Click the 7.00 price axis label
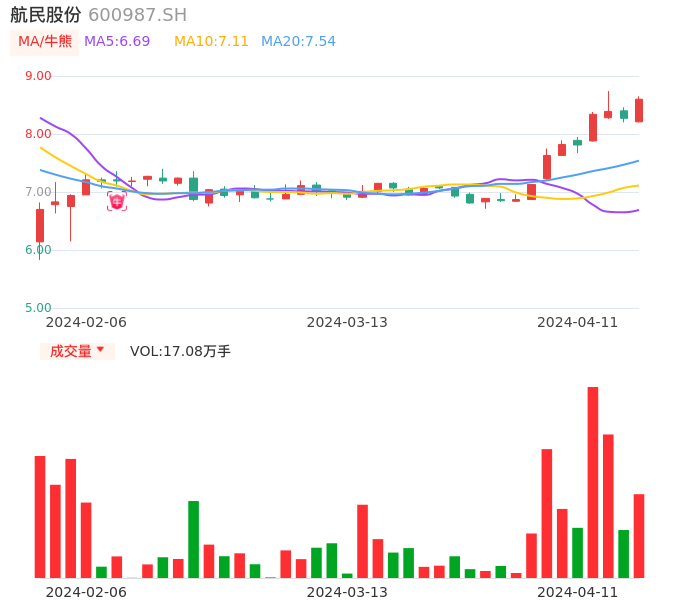 (x=38, y=192)
